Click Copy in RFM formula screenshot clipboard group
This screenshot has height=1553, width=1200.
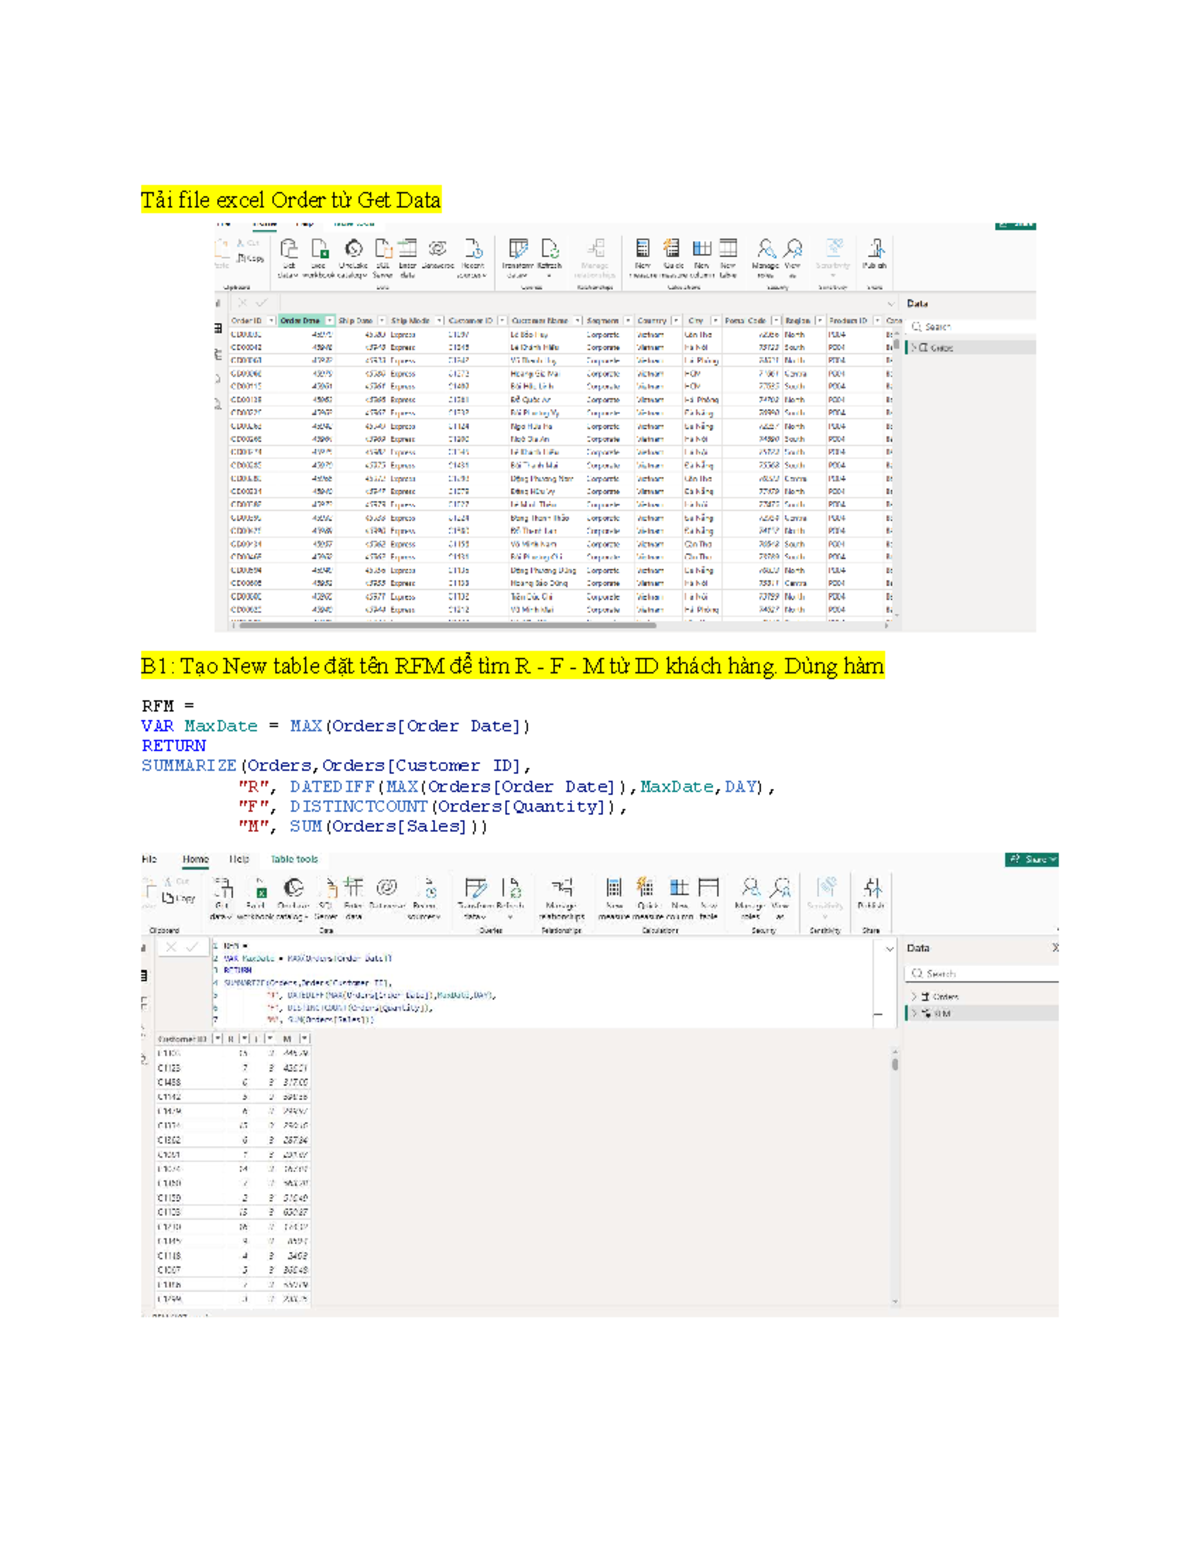[x=179, y=899]
